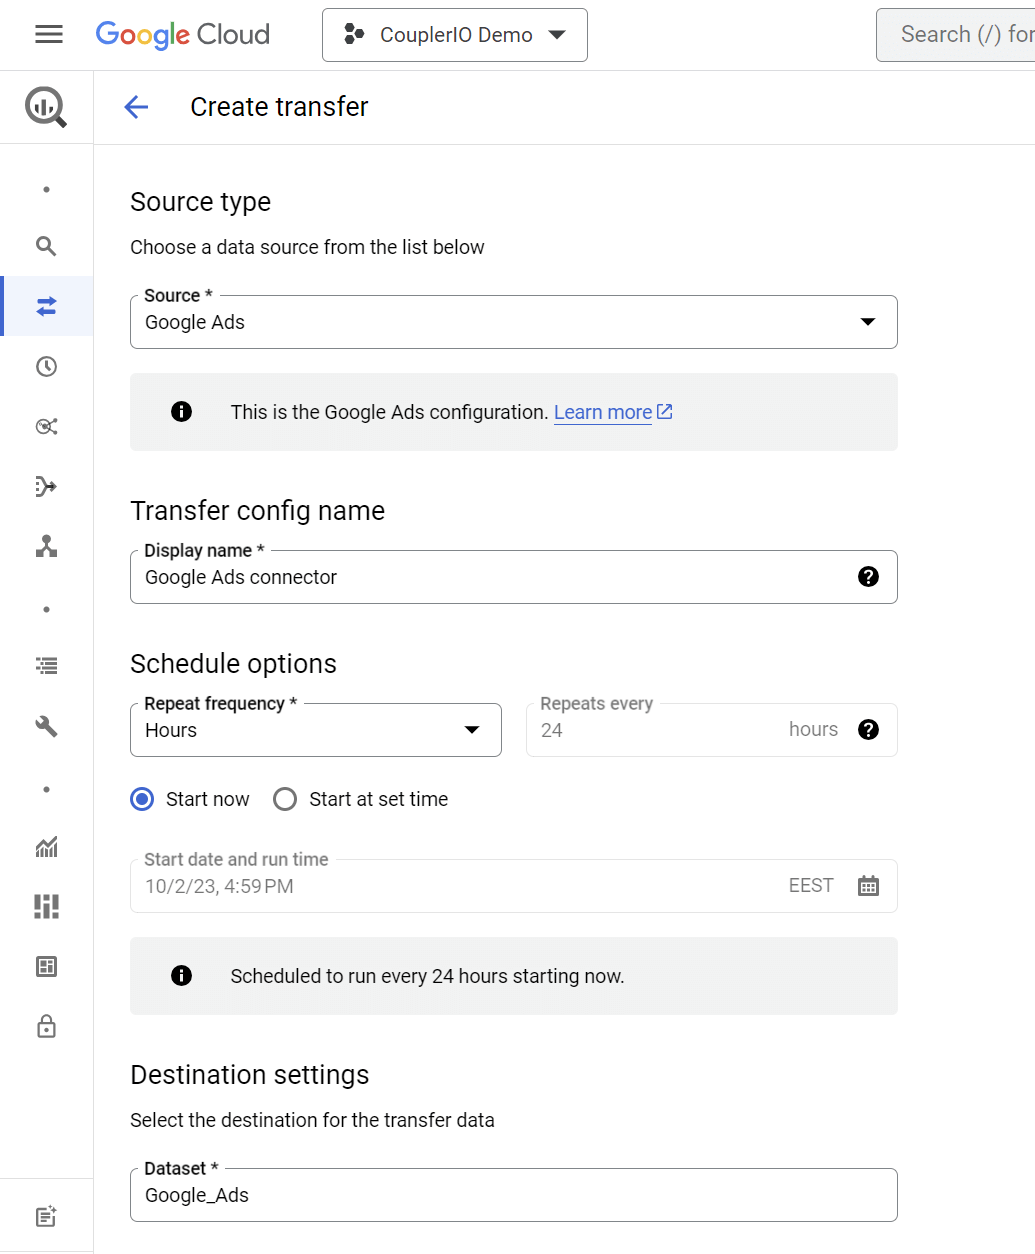
Task: Click the info icon in Google Ads configuration banner
Action: [181, 411]
